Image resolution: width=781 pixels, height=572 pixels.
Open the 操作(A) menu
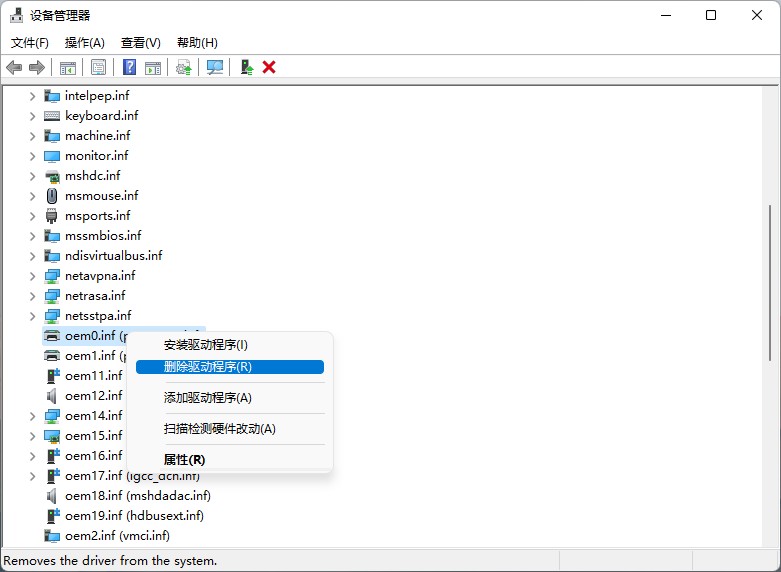coord(85,43)
